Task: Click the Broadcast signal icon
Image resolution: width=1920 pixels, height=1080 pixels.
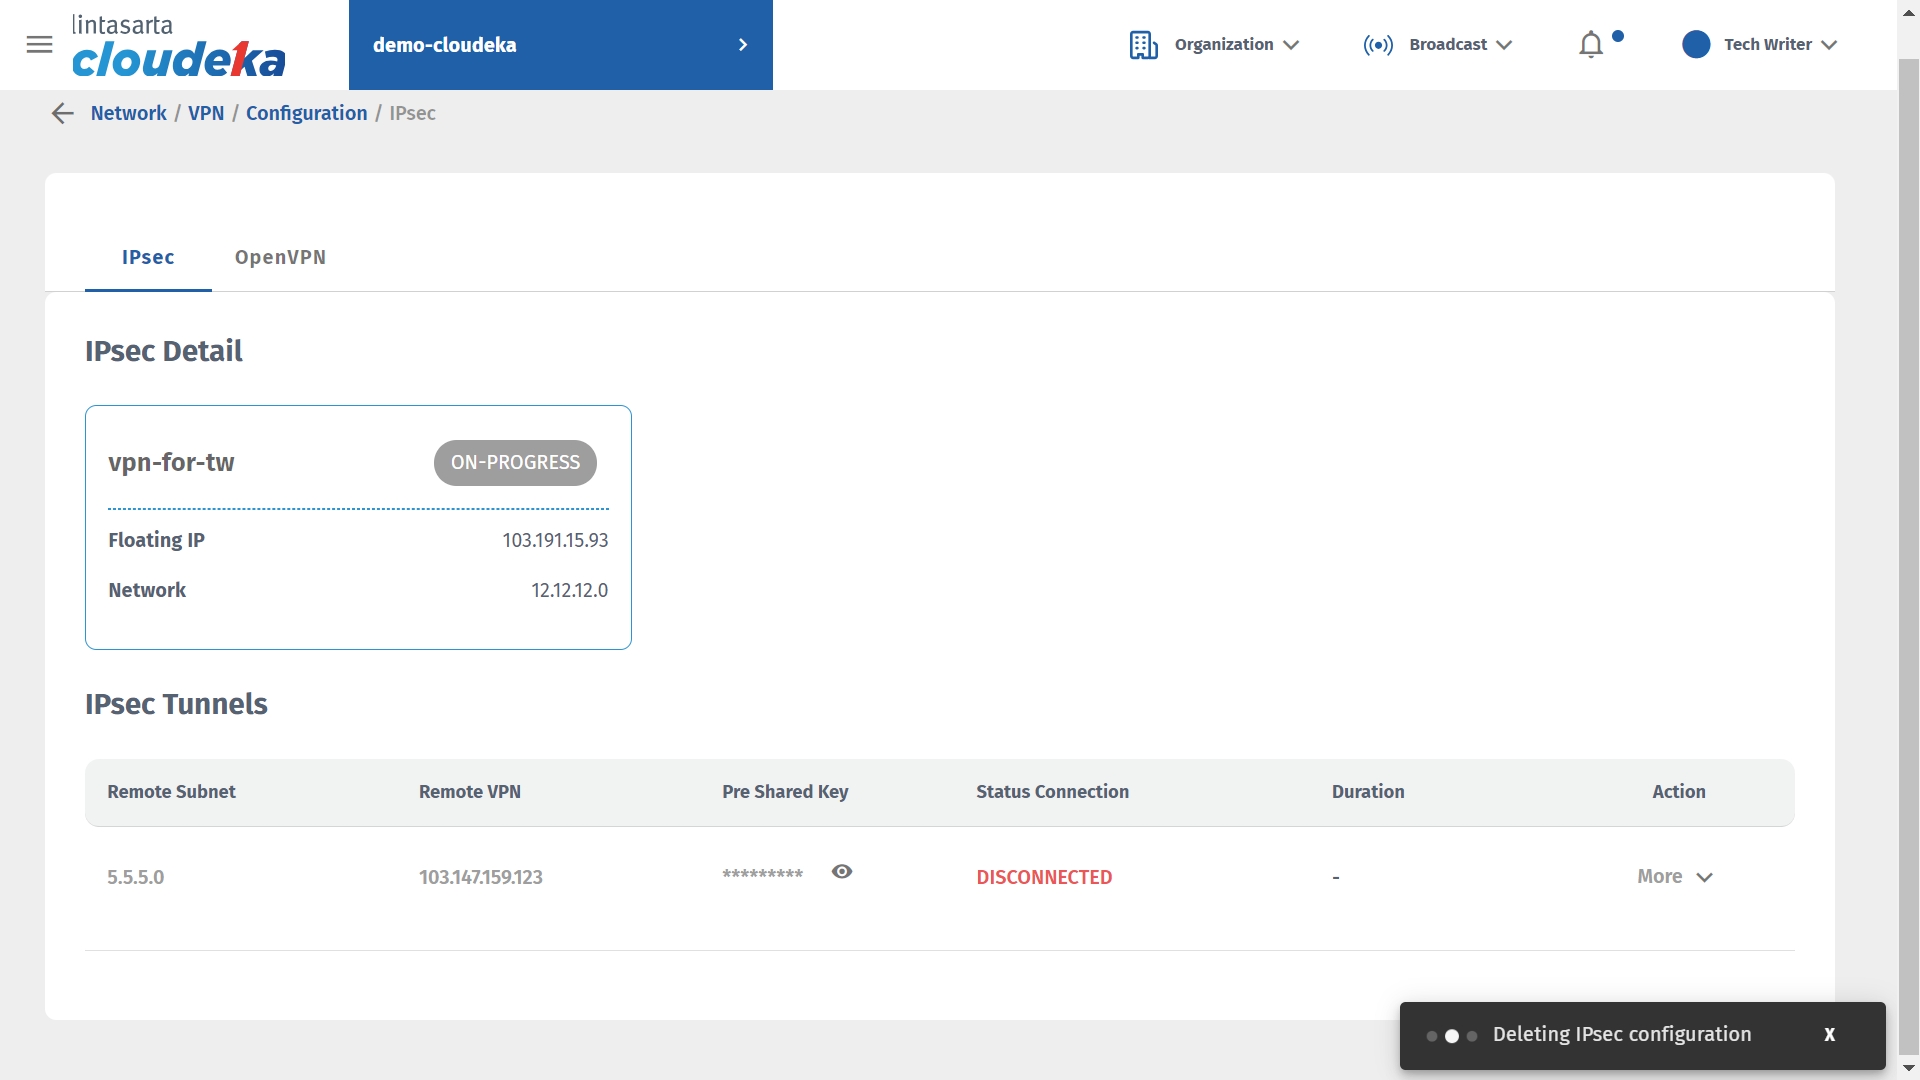Action: point(1378,45)
